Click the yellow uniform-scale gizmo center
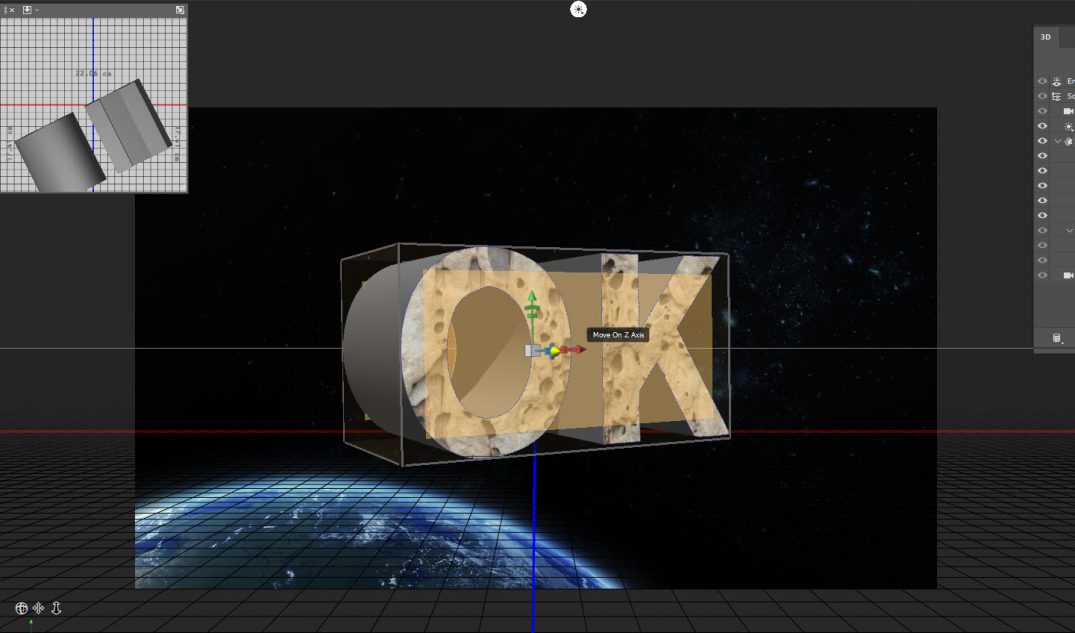This screenshot has width=1075, height=633. (554, 350)
